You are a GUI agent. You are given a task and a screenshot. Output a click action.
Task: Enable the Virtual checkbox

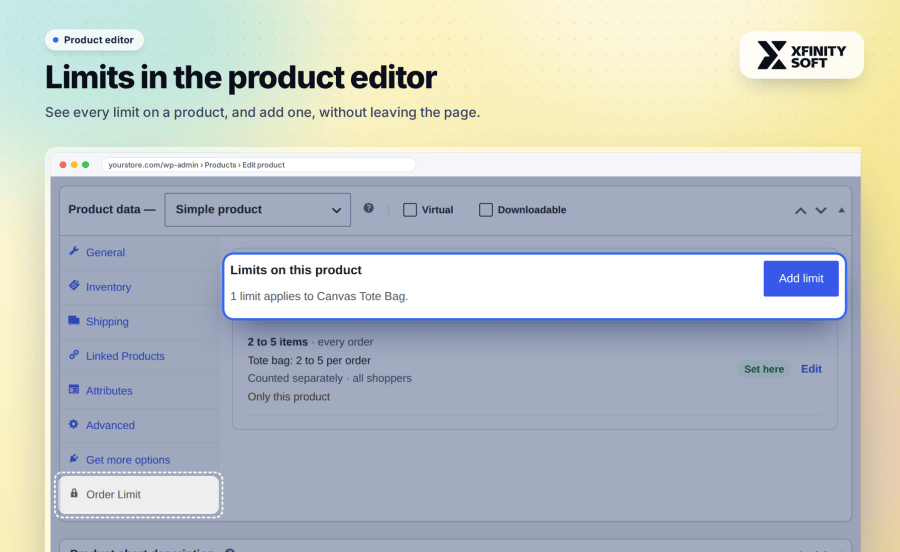[410, 210]
